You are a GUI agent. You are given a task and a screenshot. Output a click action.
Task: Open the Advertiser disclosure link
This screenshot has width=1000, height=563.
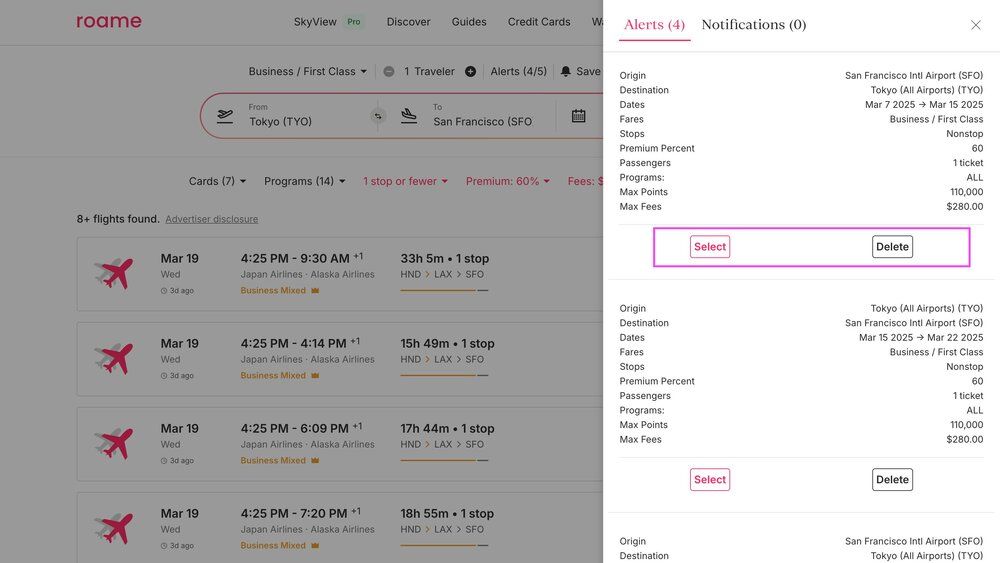coord(211,219)
